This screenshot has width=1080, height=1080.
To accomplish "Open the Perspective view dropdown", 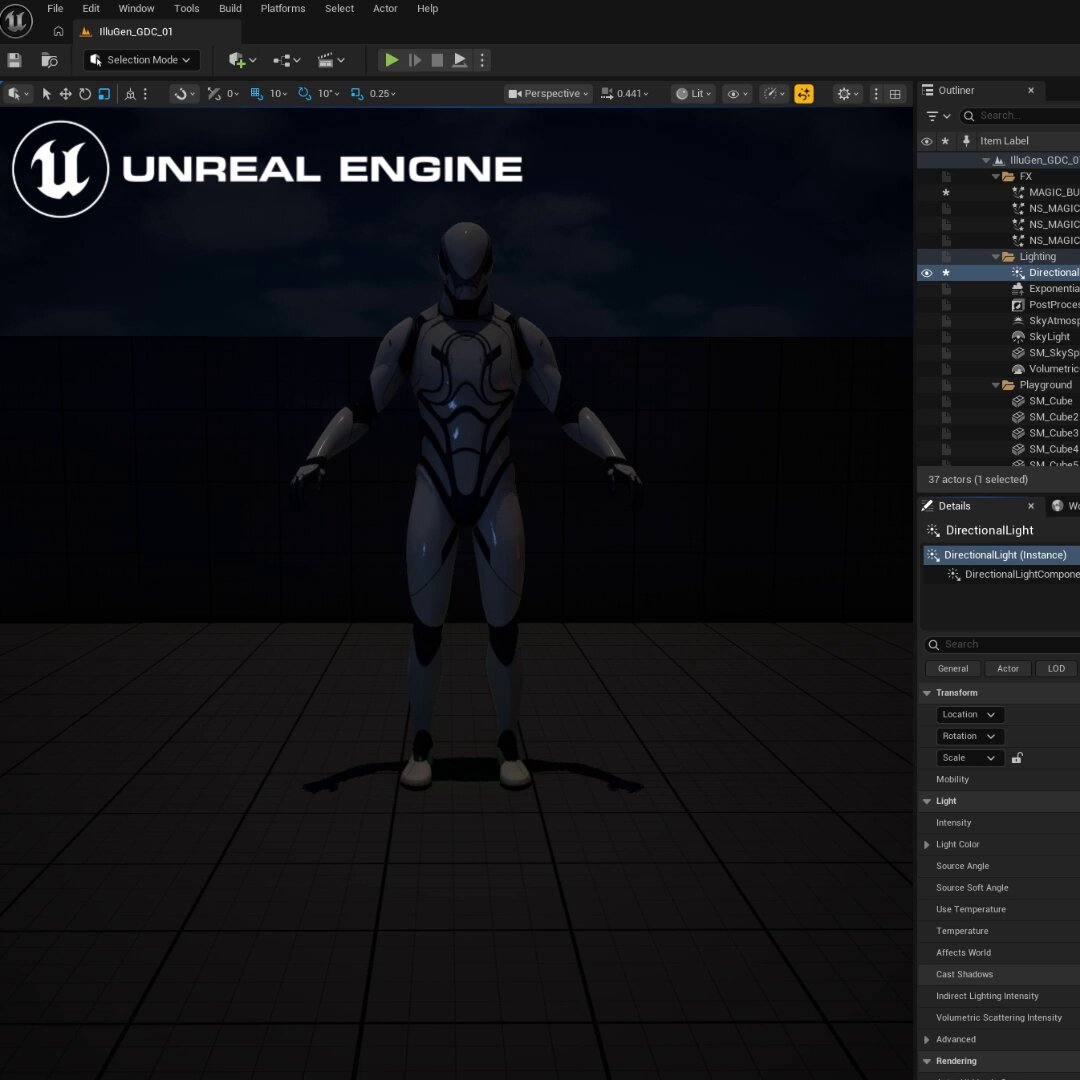I will click(548, 94).
